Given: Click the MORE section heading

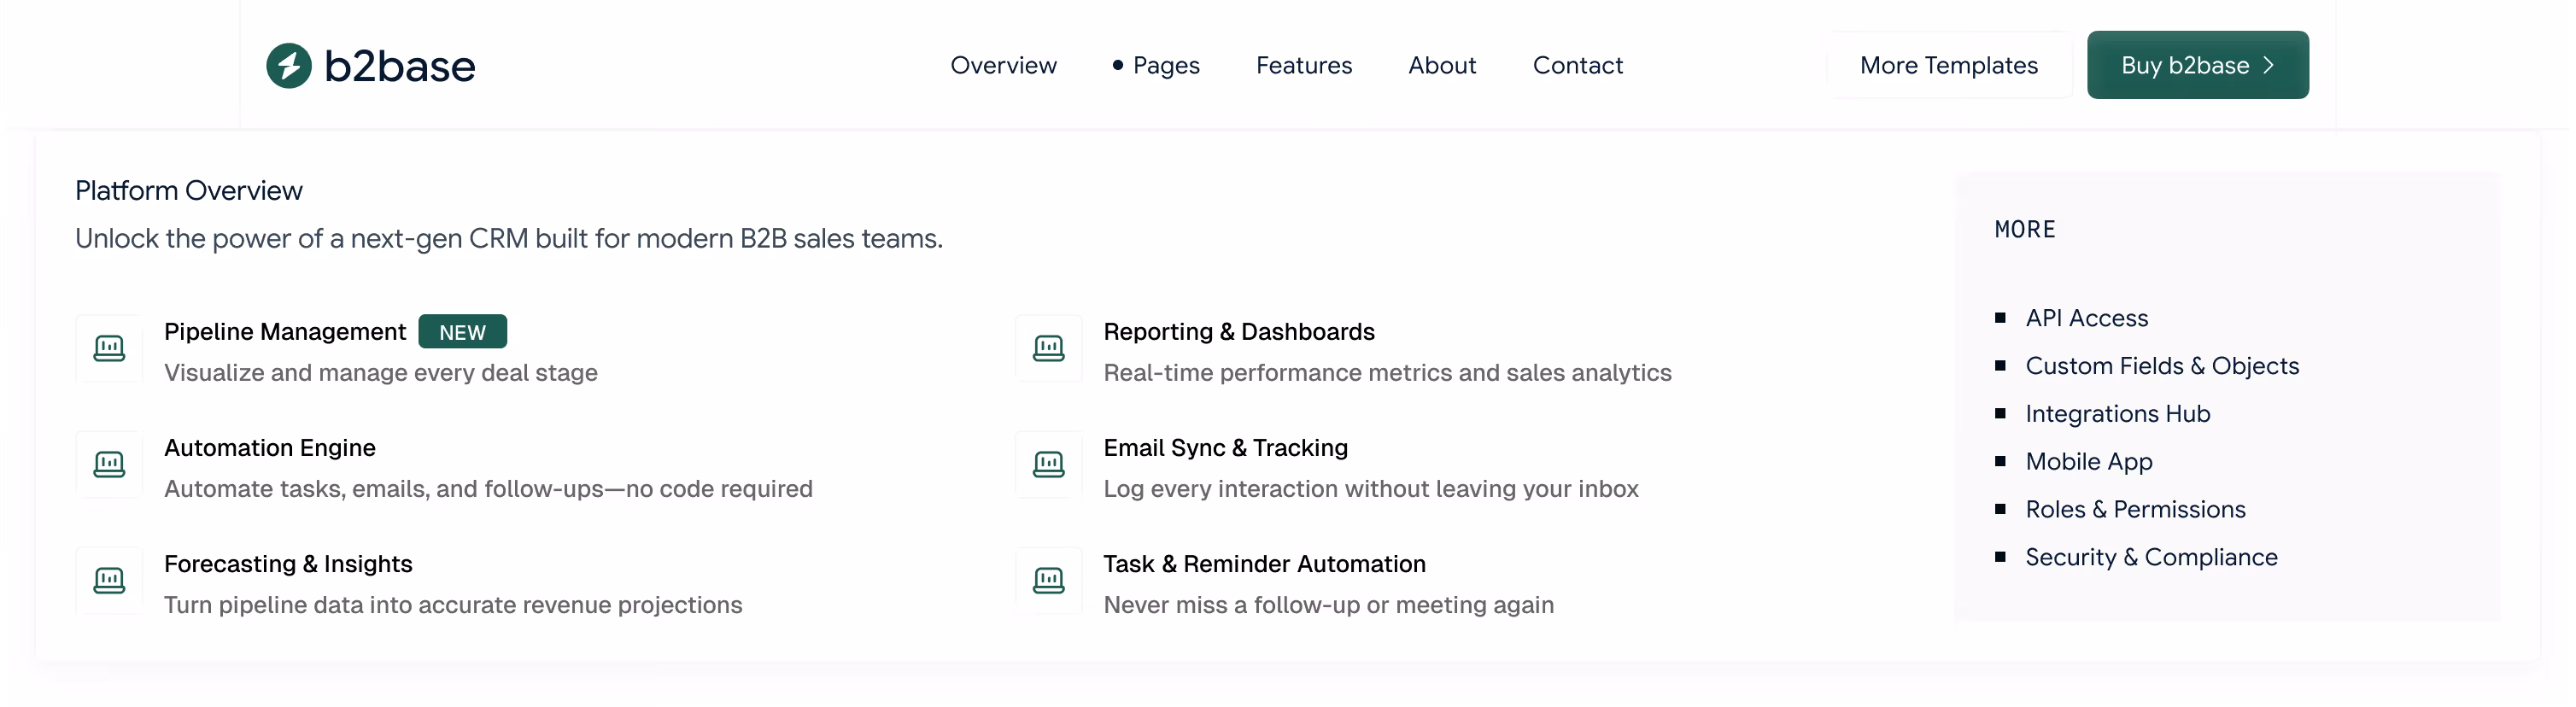Looking at the screenshot, I should (2025, 229).
